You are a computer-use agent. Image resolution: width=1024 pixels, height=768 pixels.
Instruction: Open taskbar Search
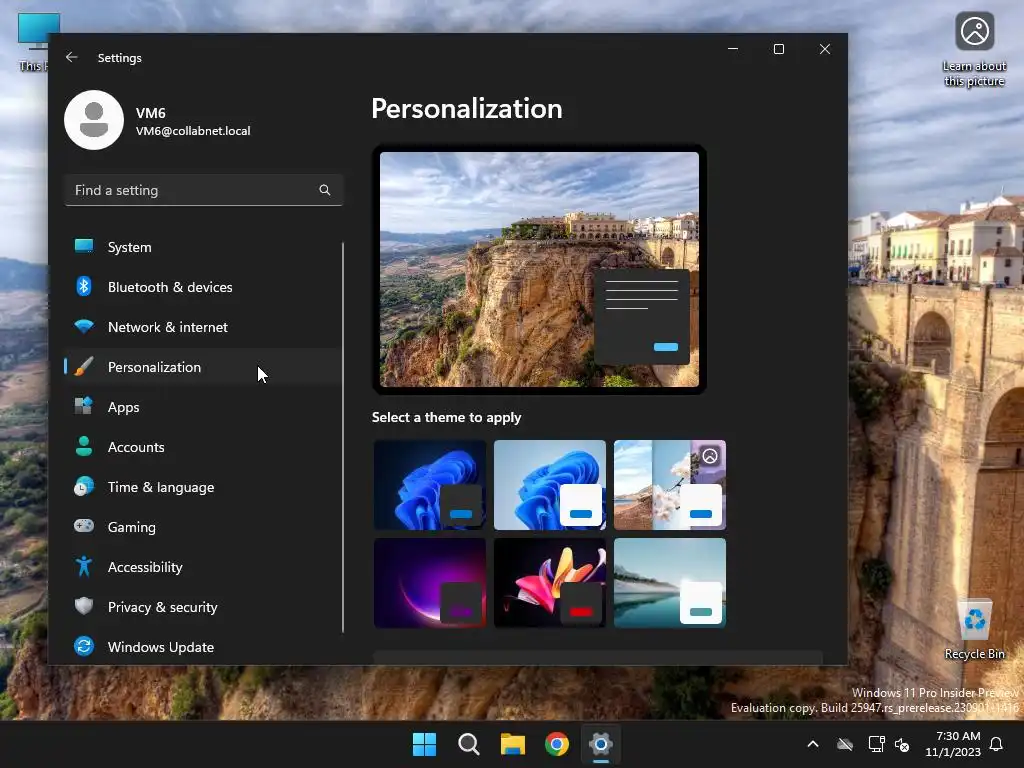[x=468, y=744]
